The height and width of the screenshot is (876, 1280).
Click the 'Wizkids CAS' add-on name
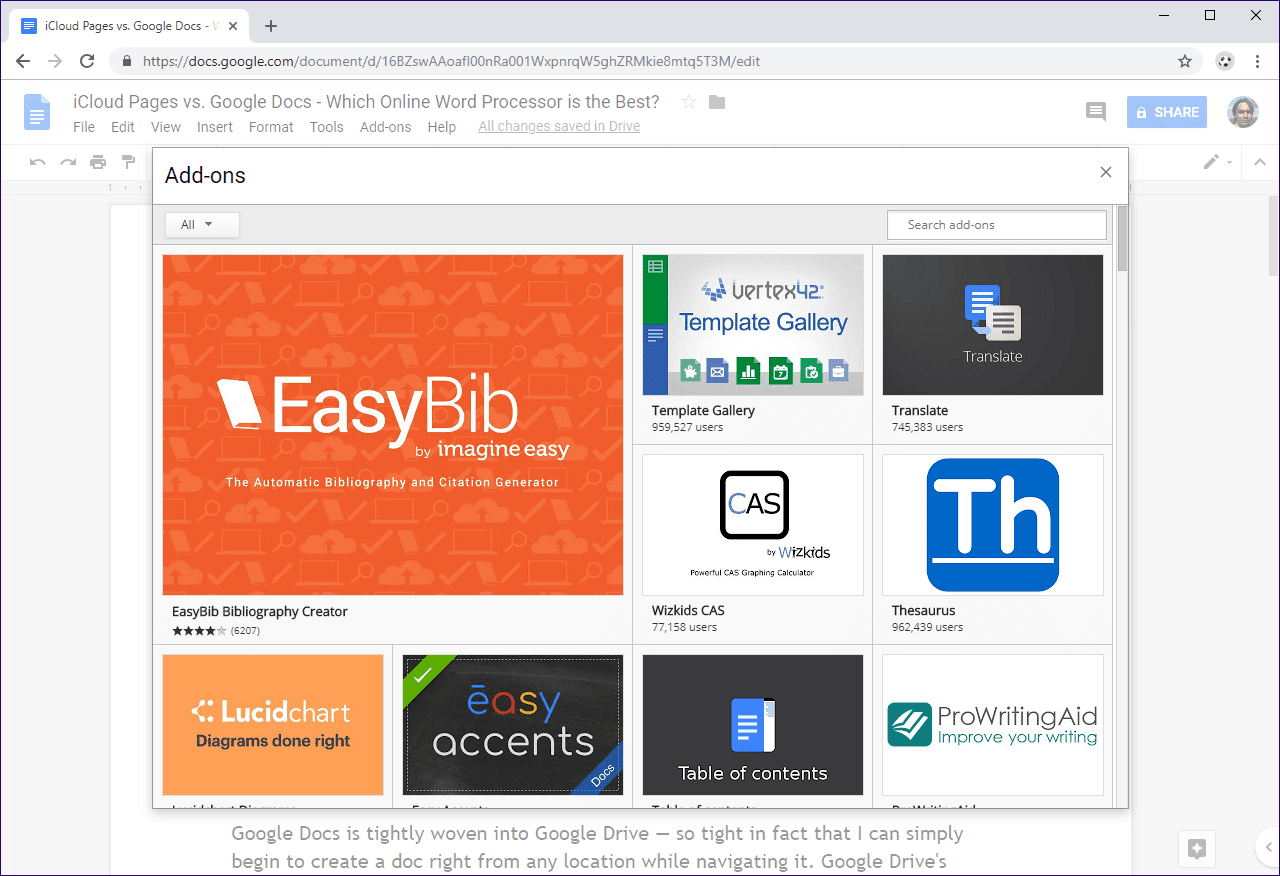point(688,610)
